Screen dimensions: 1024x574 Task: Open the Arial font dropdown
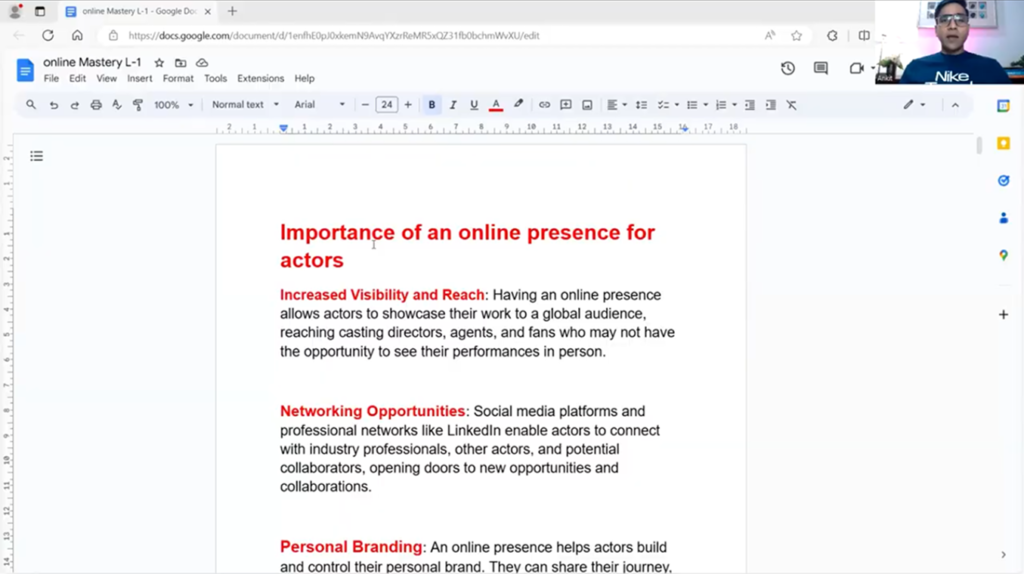319,105
